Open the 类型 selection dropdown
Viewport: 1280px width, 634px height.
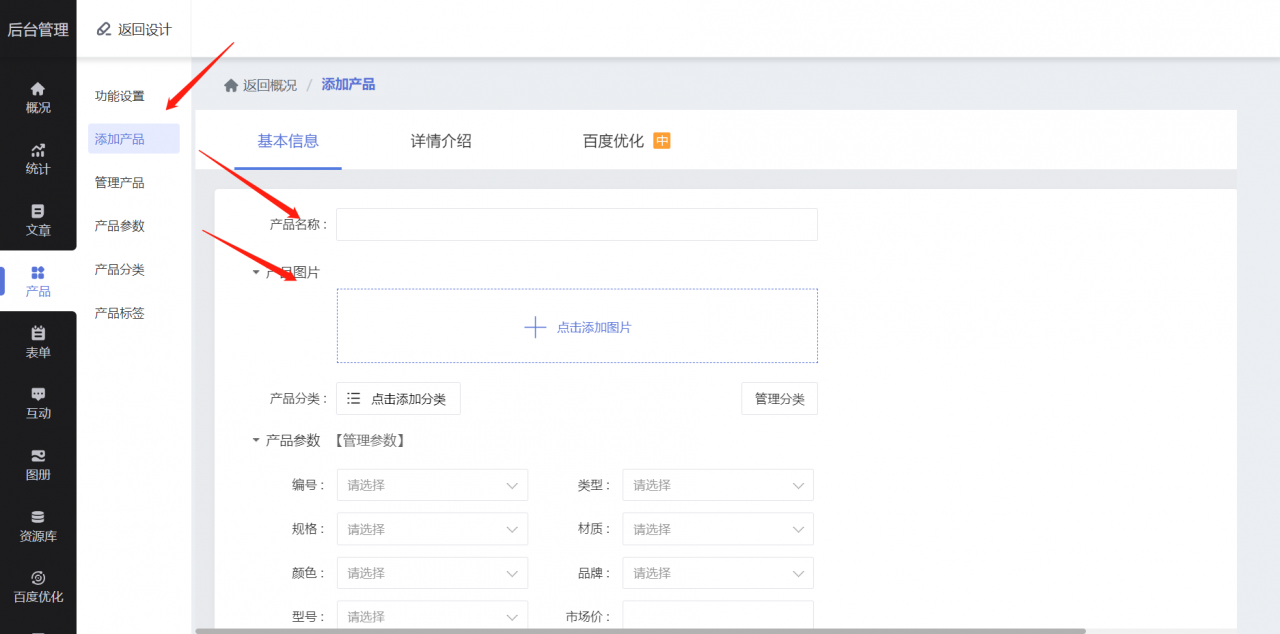pos(717,485)
